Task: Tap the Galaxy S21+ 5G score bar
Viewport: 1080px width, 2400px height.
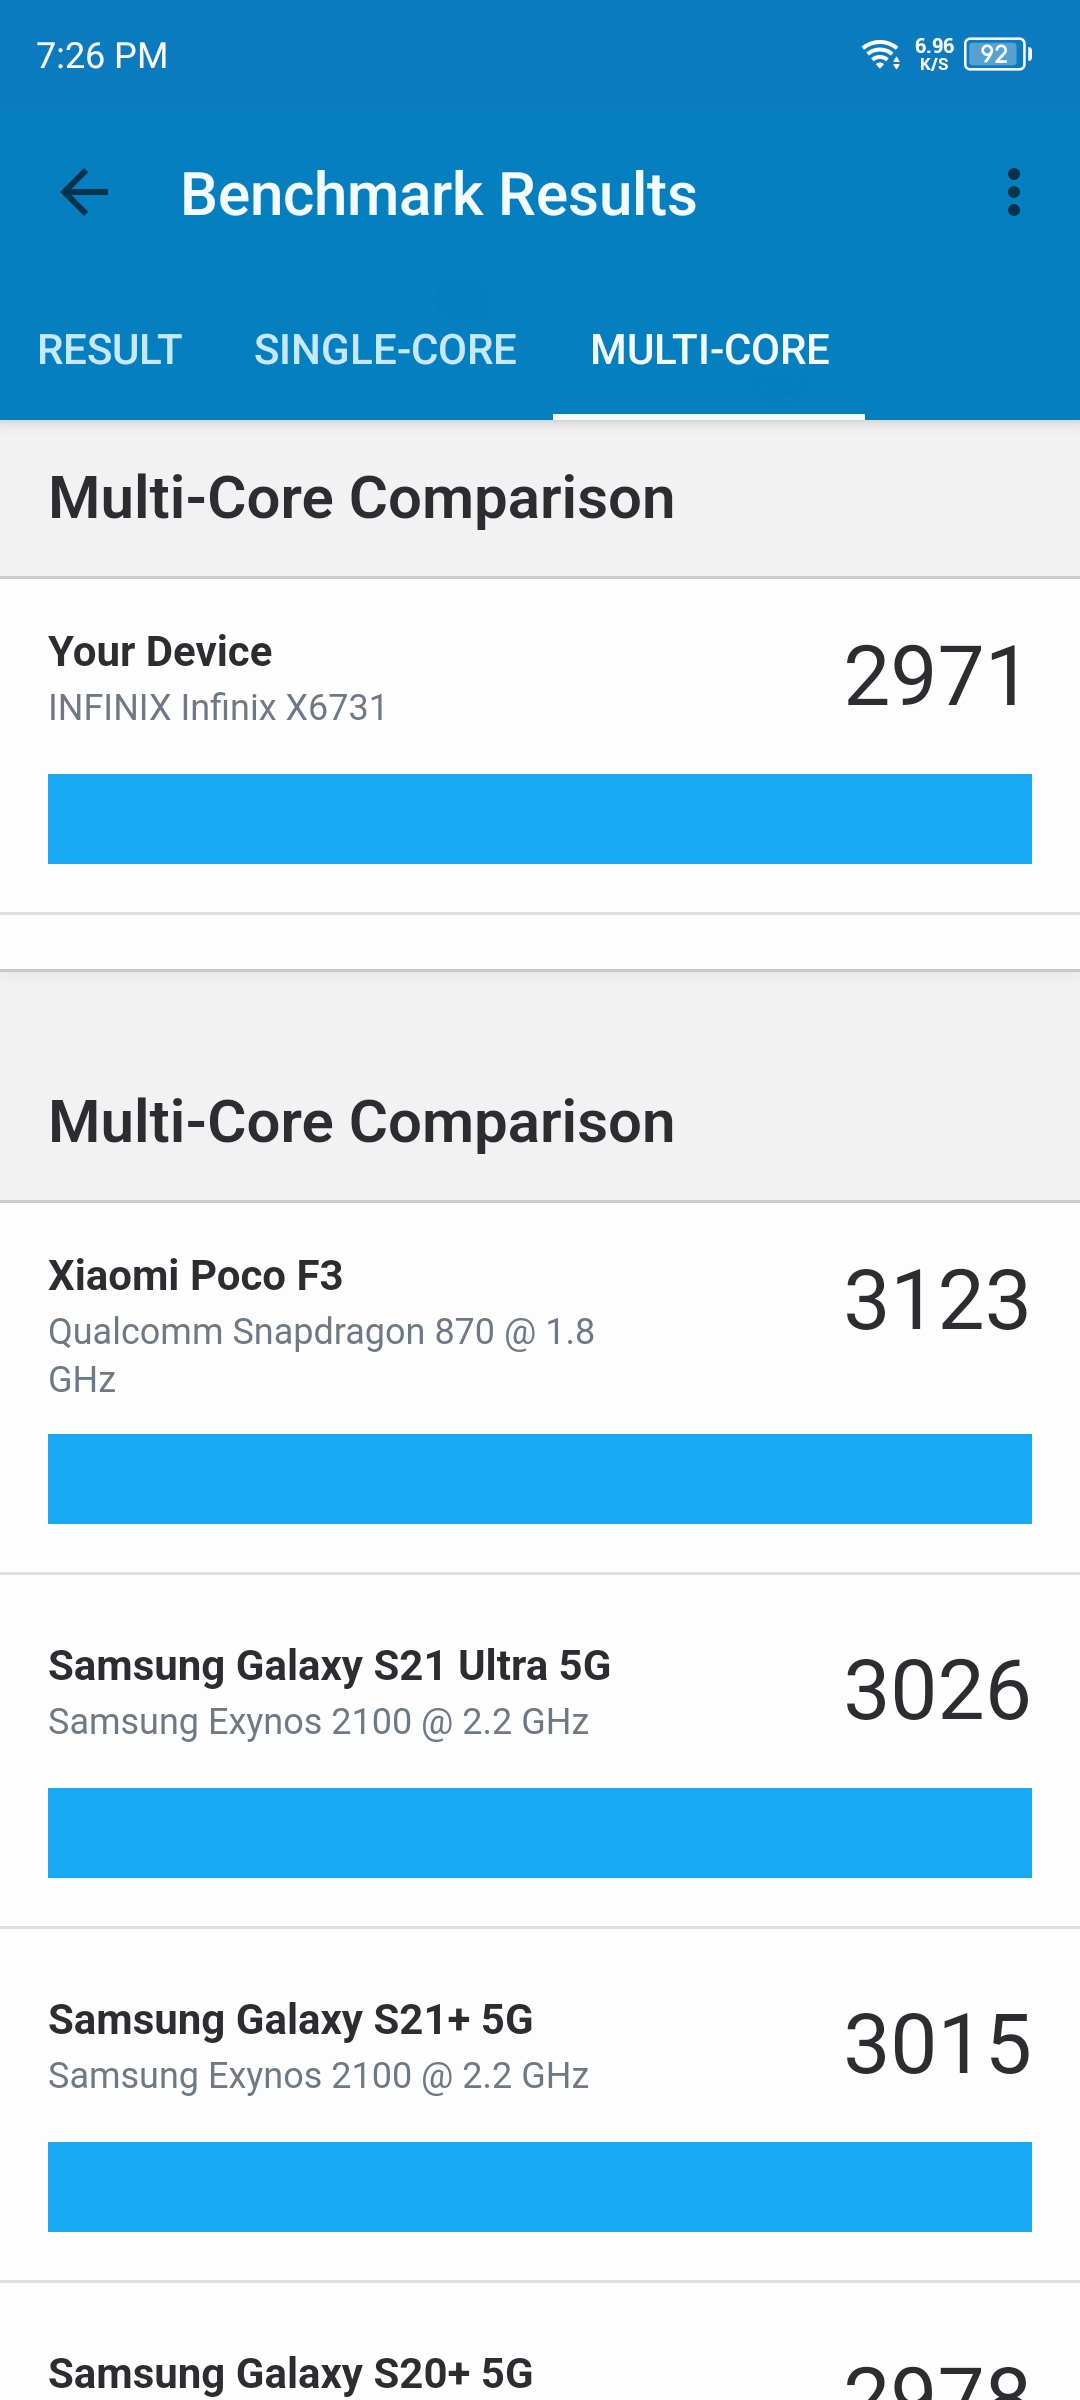Action: (540, 2187)
